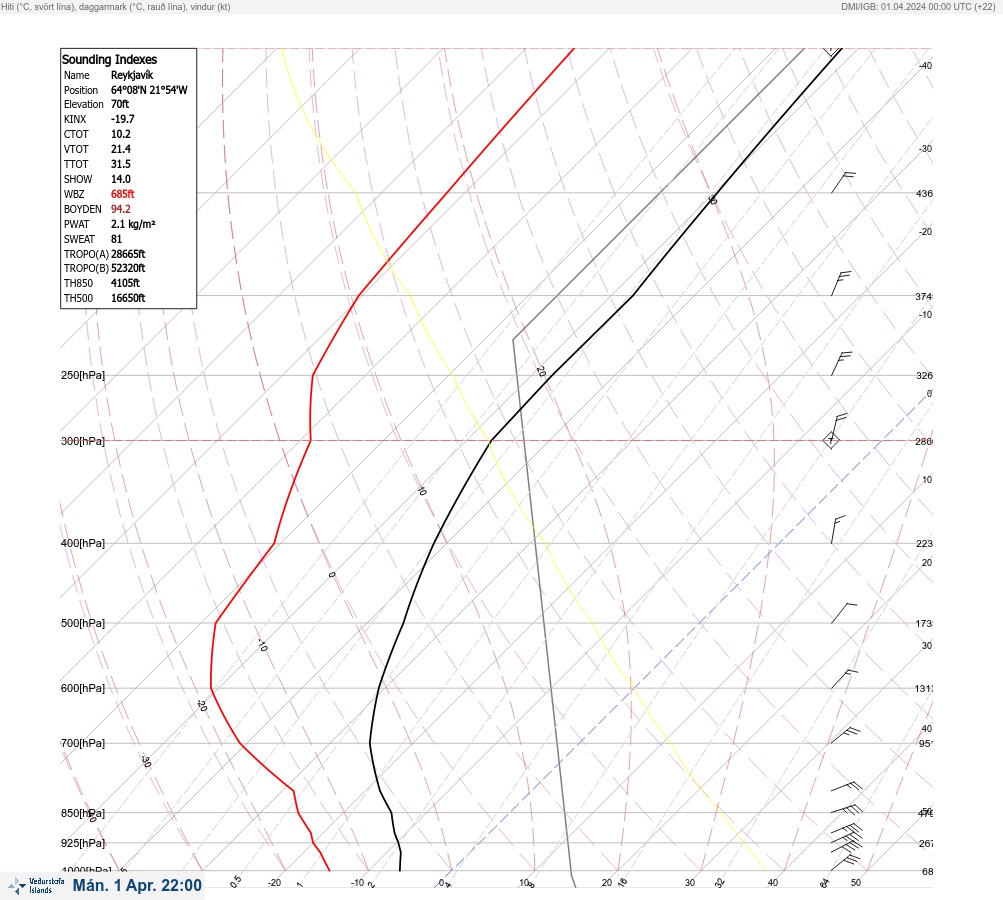The image size is (1003, 900).
Task: Click the TROPO(B) value 52320ft
Action: (128, 268)
